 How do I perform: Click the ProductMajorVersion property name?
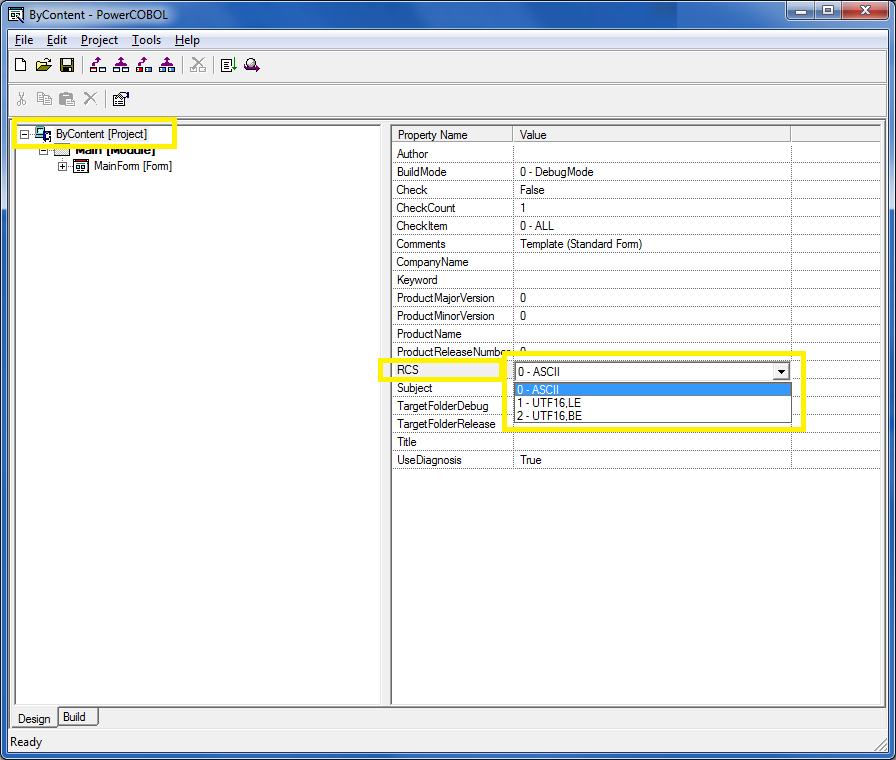[446, 298]
